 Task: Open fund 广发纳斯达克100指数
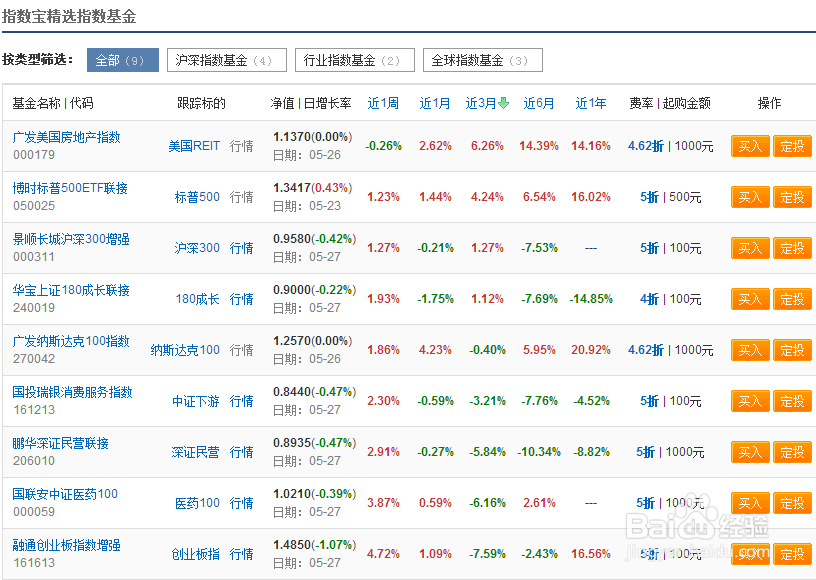pyautogui.click(x=71, y=341)
